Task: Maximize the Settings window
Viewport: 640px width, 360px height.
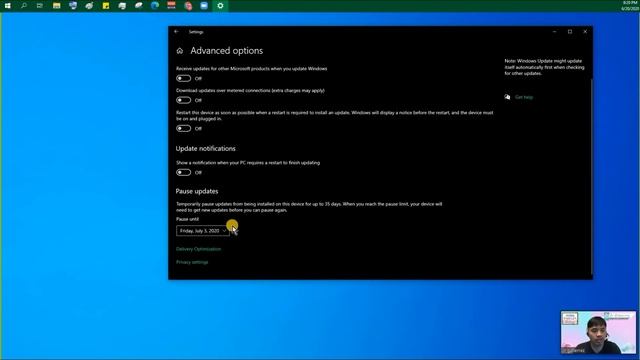Action: (570, 32)
